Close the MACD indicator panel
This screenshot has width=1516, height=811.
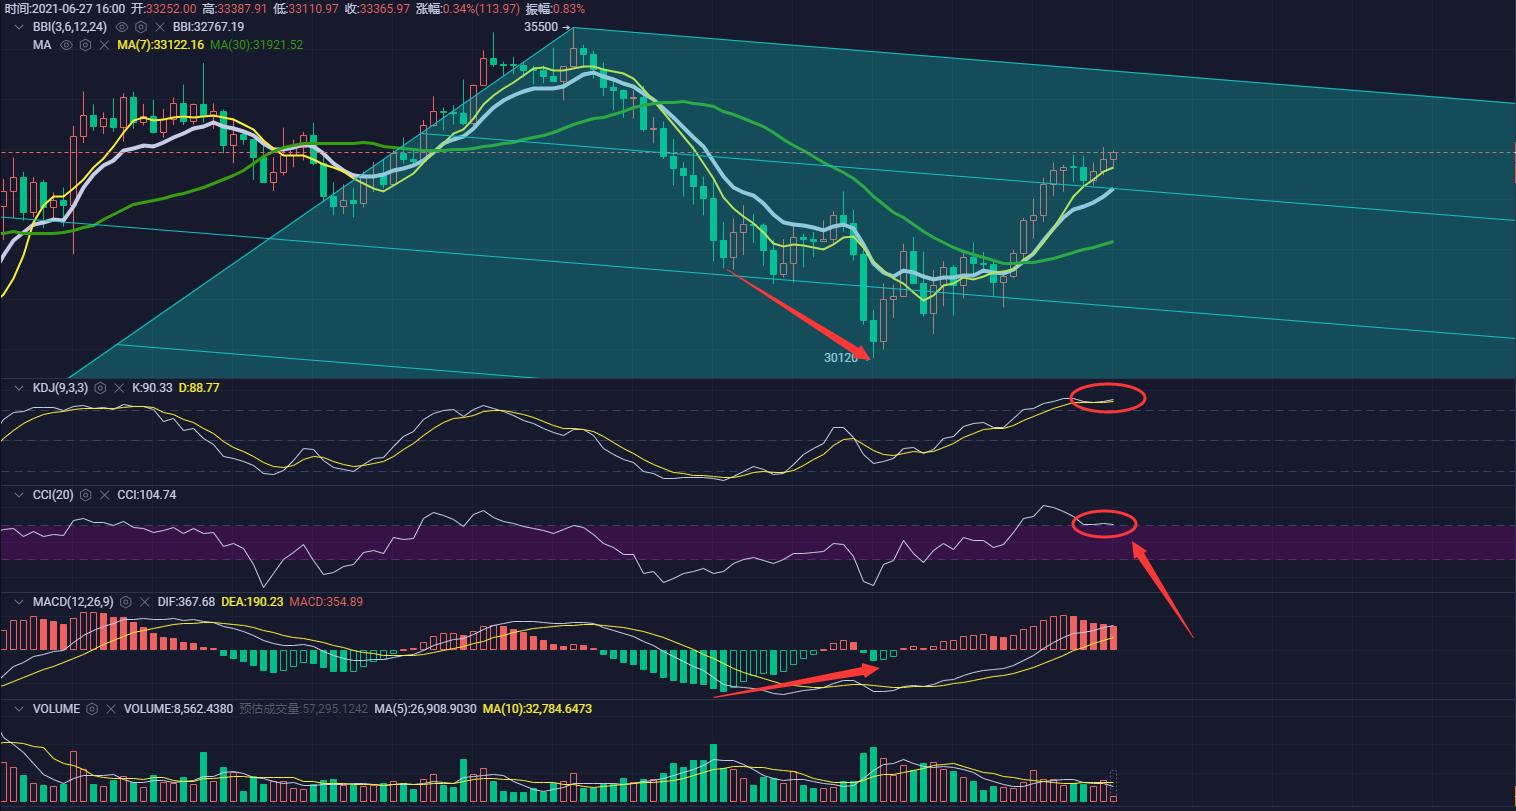click(x=144, y=602)
